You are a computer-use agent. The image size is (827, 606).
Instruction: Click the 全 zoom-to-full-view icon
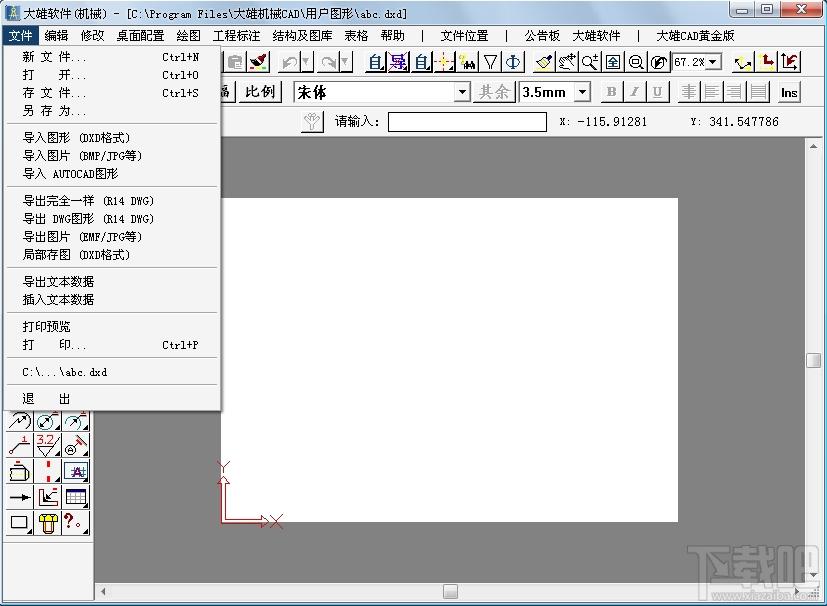coord(613,62)
